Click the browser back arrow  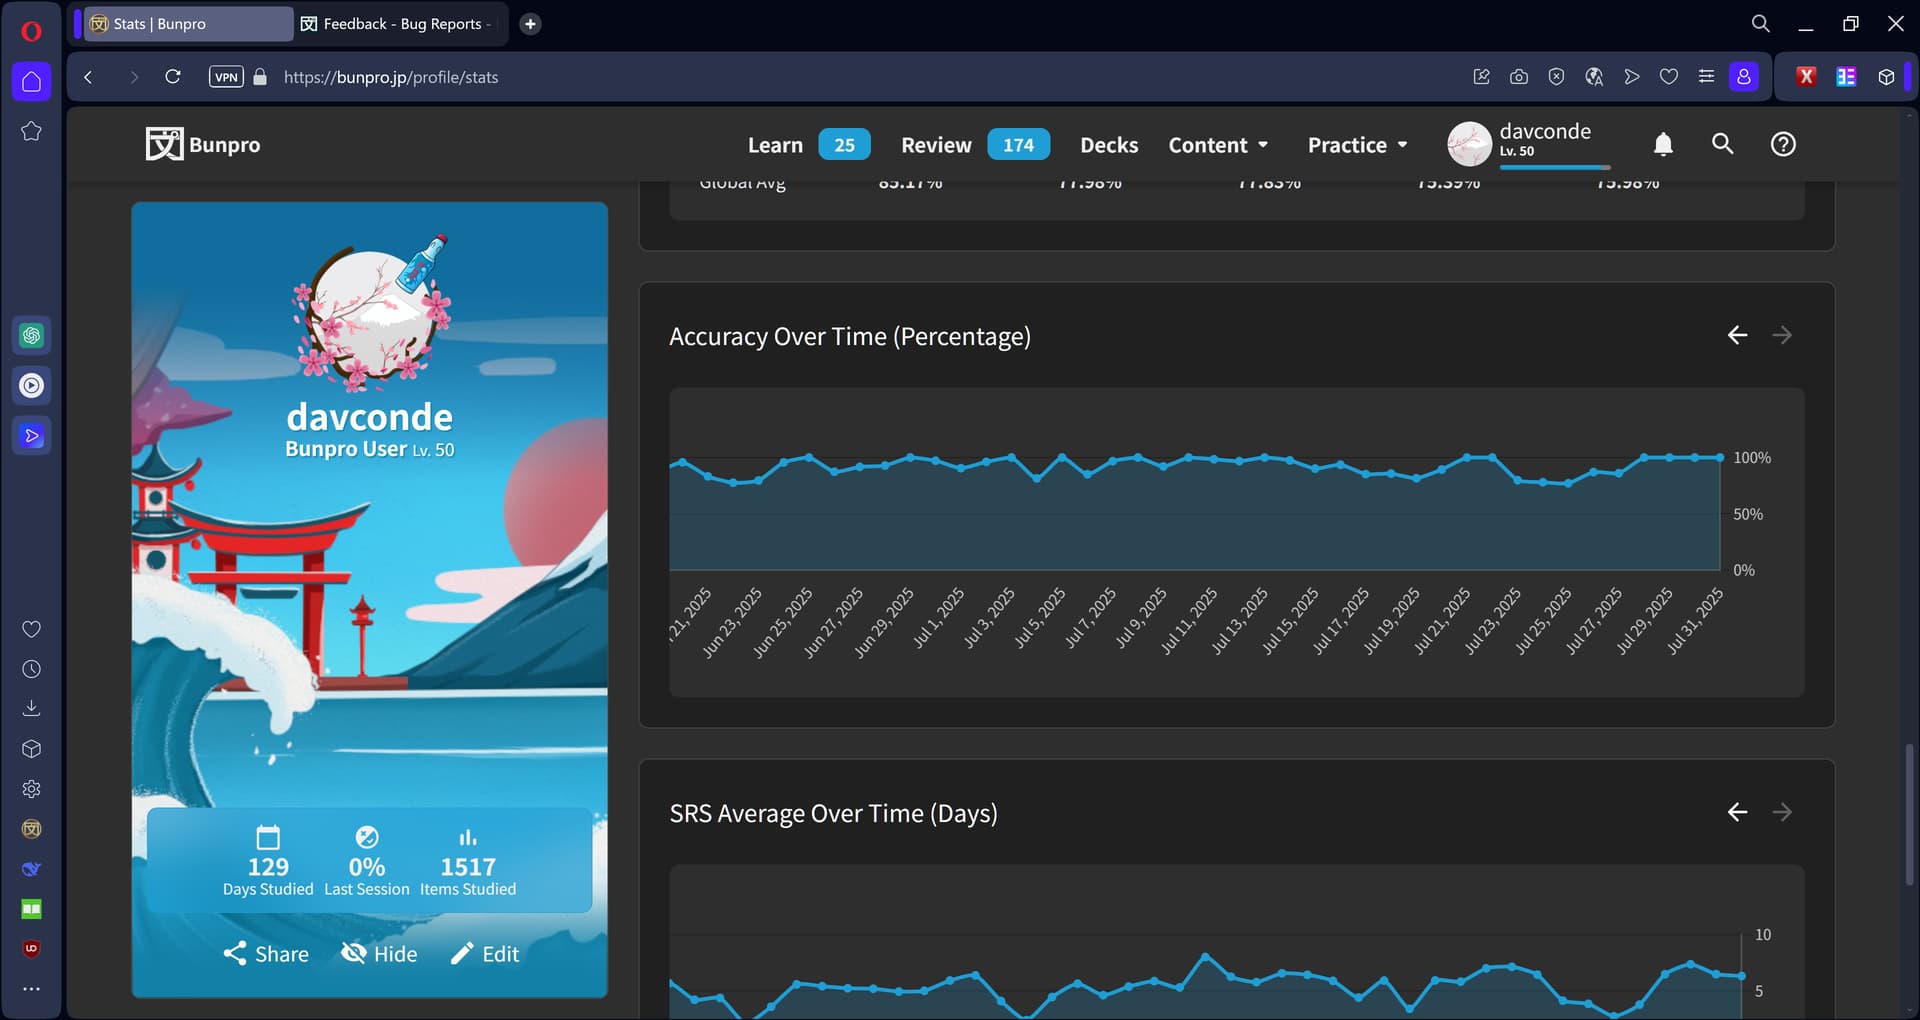[89, 77]
